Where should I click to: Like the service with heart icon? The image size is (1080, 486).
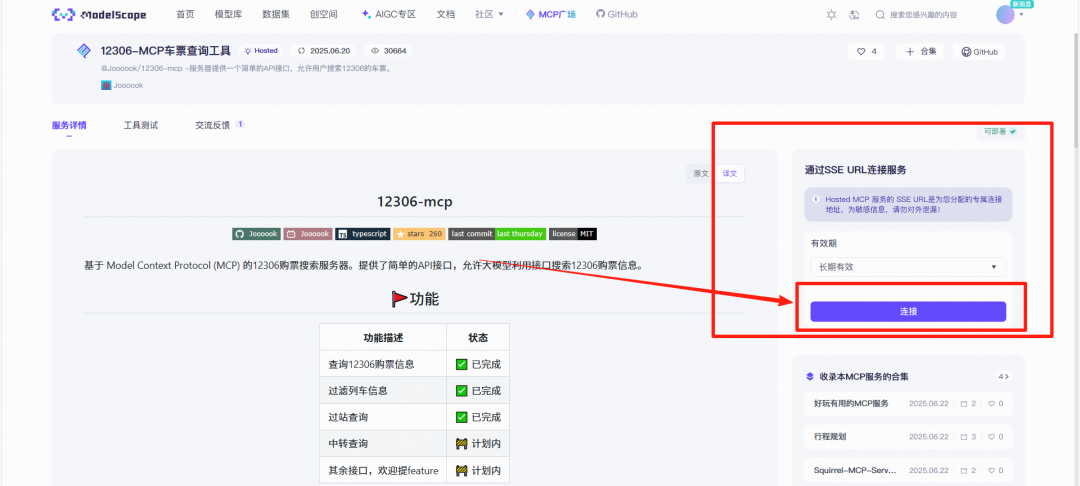pyautogui.click(x=866, y=52)
